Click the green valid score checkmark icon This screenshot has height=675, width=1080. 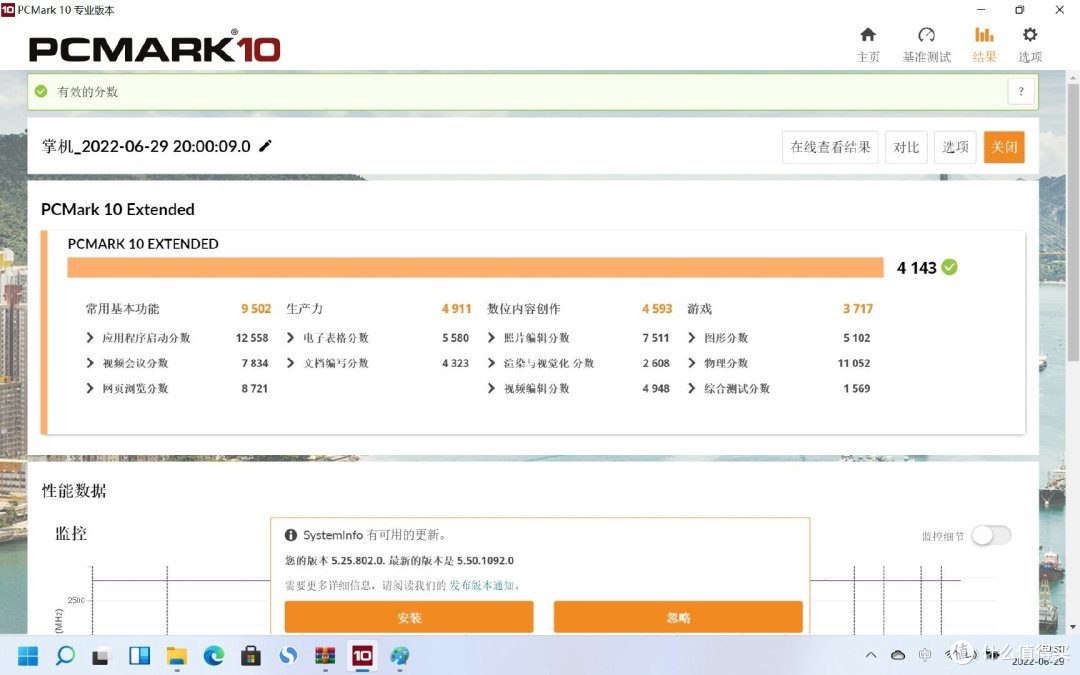click(41, 91)
